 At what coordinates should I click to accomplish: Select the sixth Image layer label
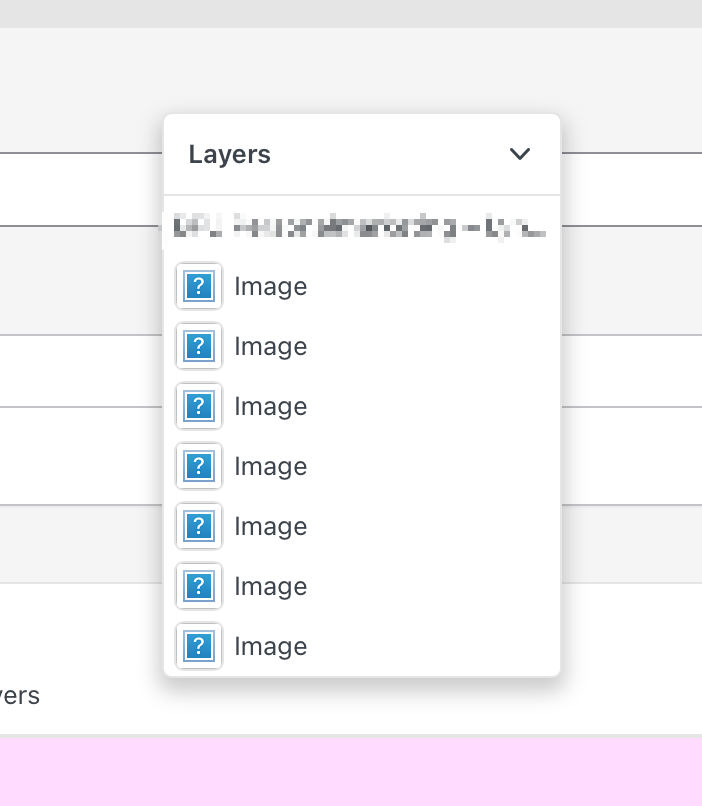[x=270, y=587]
